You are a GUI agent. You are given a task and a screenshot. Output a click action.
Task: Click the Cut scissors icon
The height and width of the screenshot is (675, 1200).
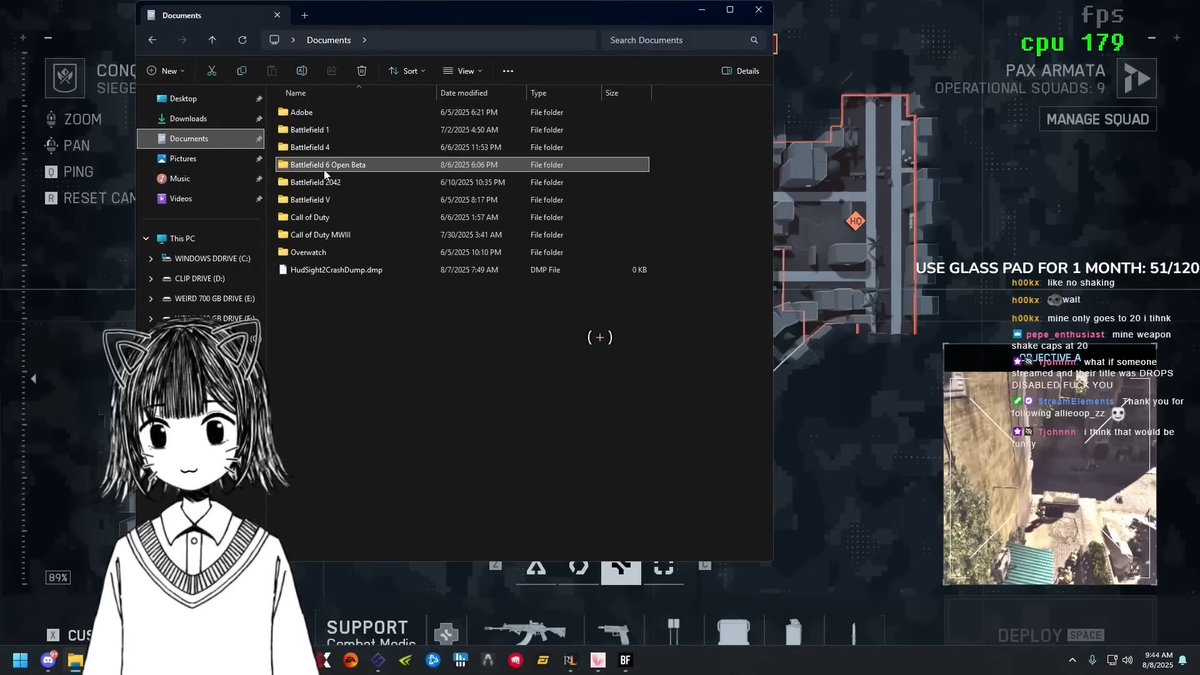coord(212,71)
